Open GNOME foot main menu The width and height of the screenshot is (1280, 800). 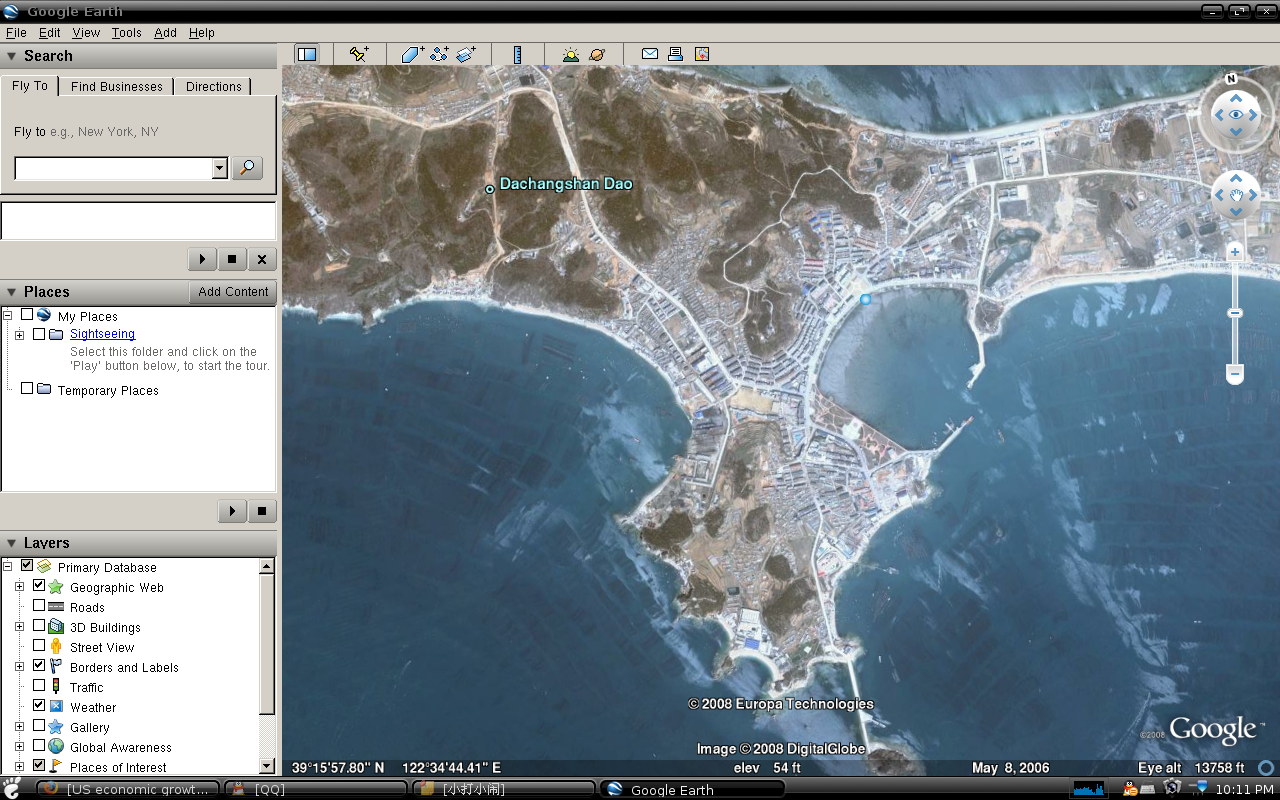click(13, 786)
